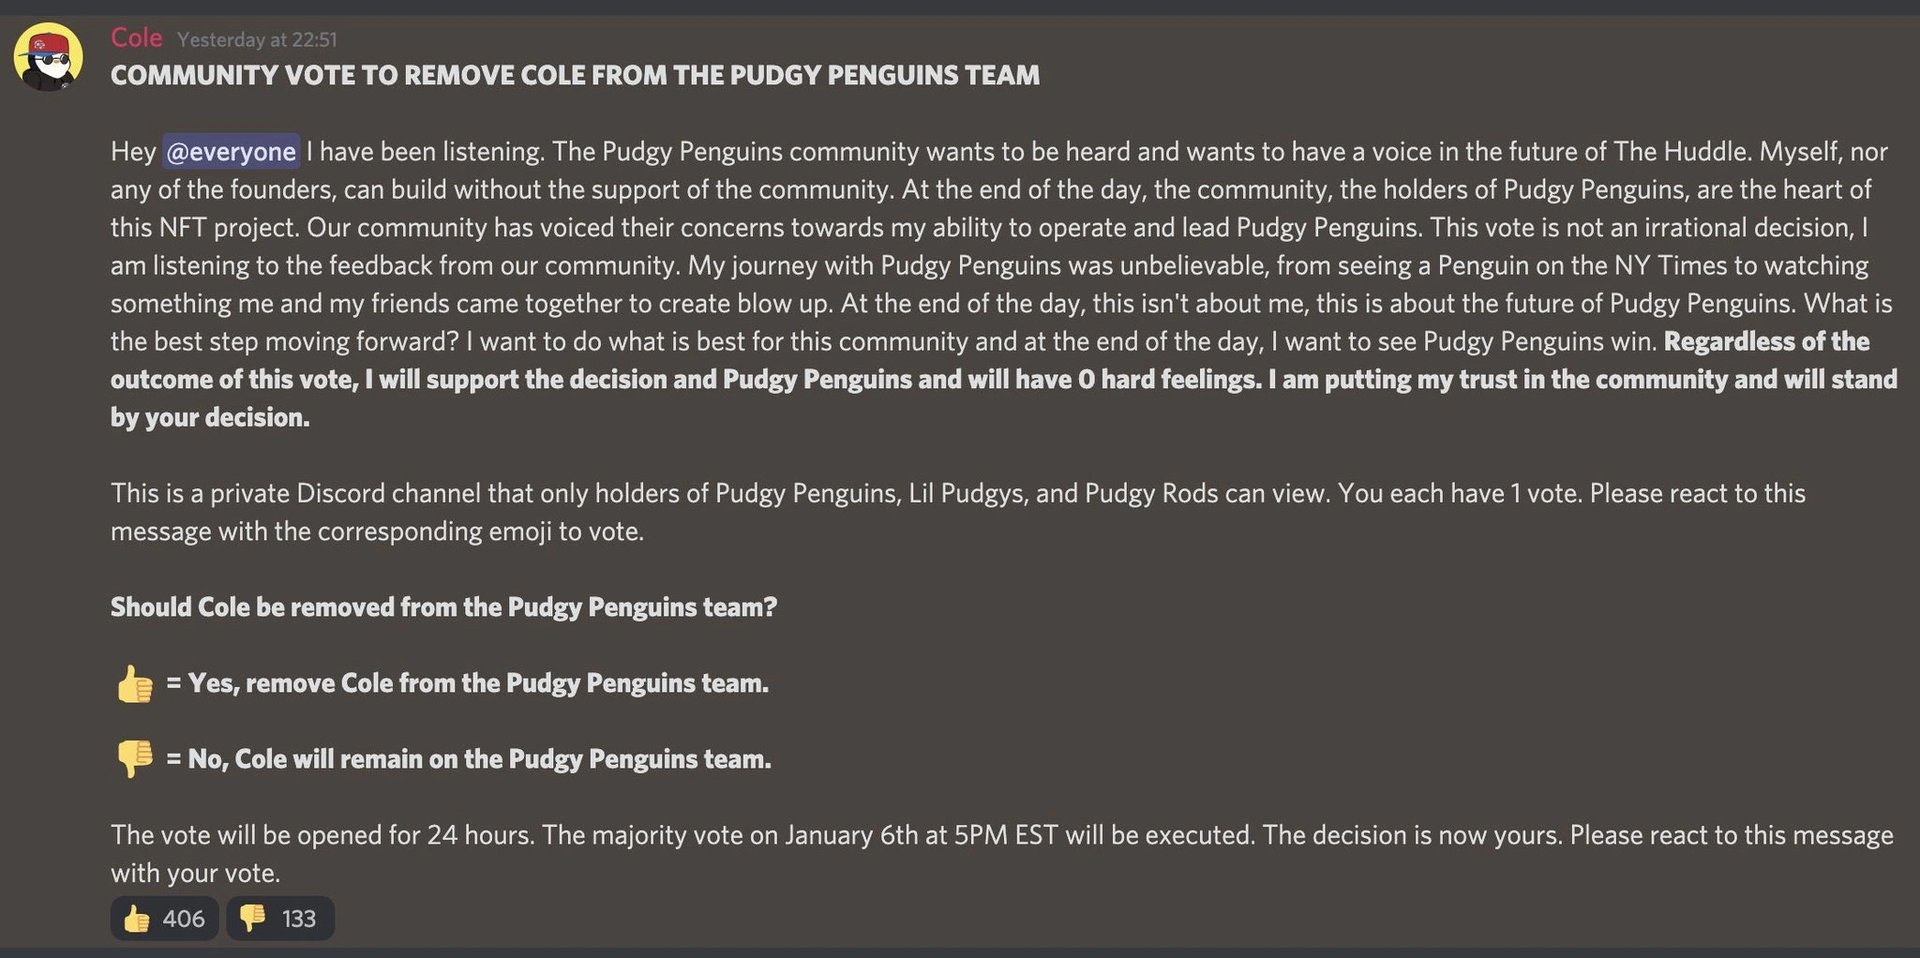Click the thumbs up emoji beside 'Yes, remove Cole'
The height and width of the screenshot is (958, 1920).
[x=135, y=685]
